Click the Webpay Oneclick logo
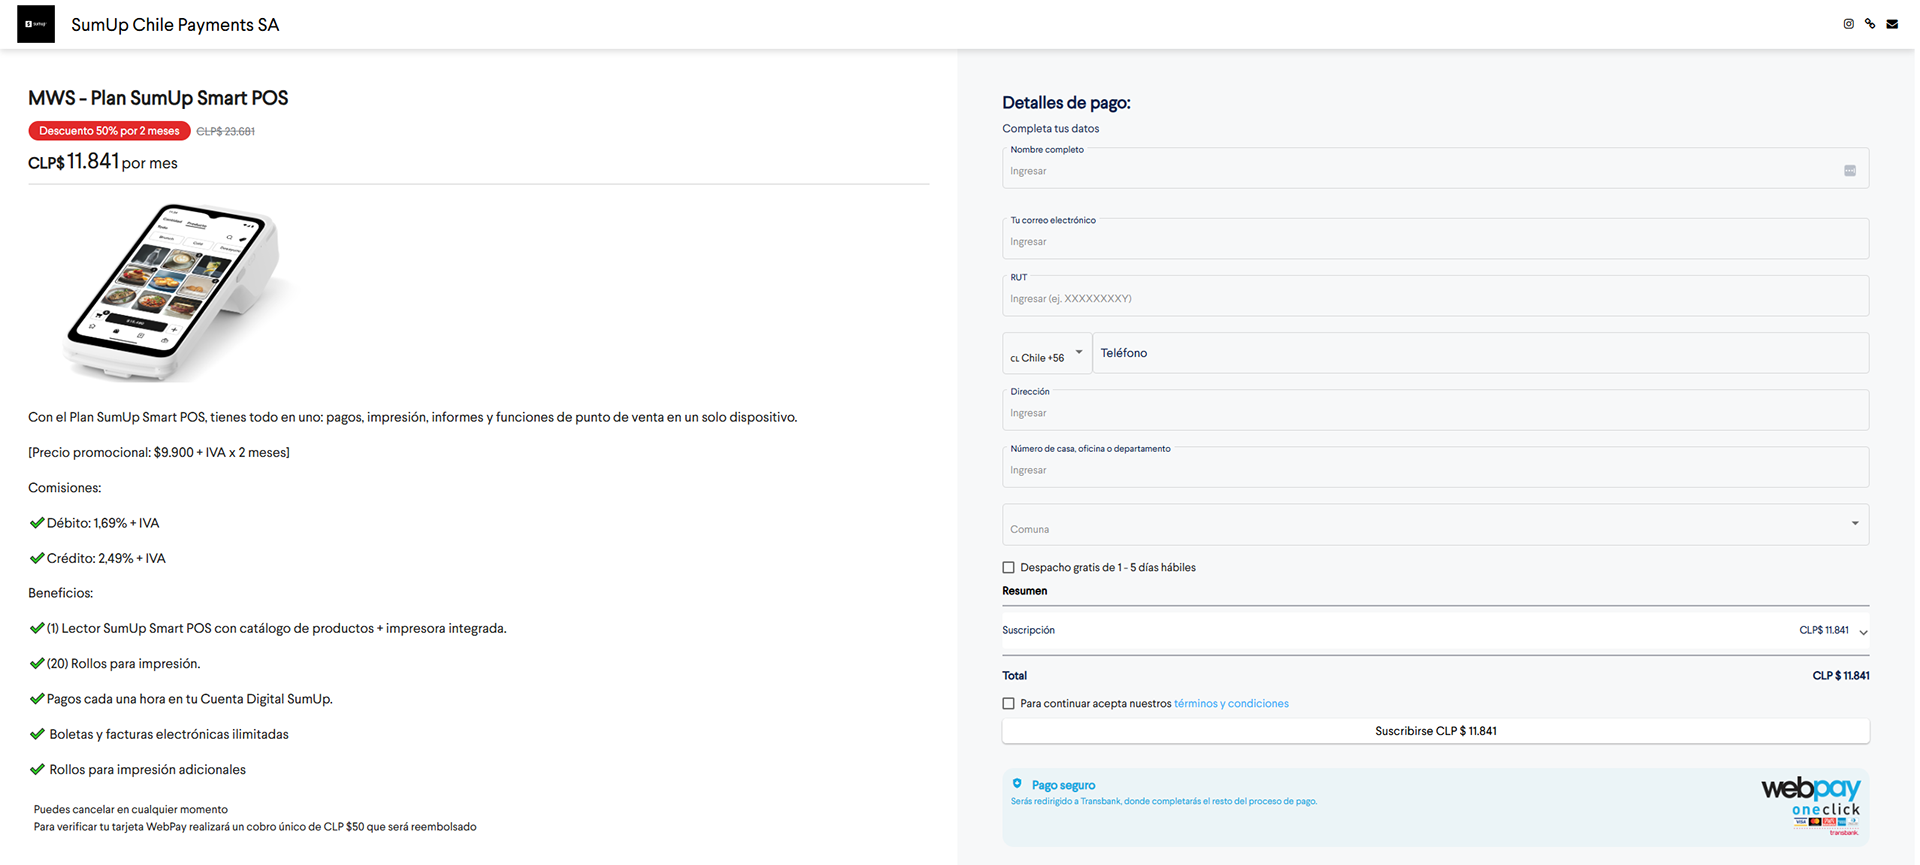The image size is (1920, 865). point(1811,806)
